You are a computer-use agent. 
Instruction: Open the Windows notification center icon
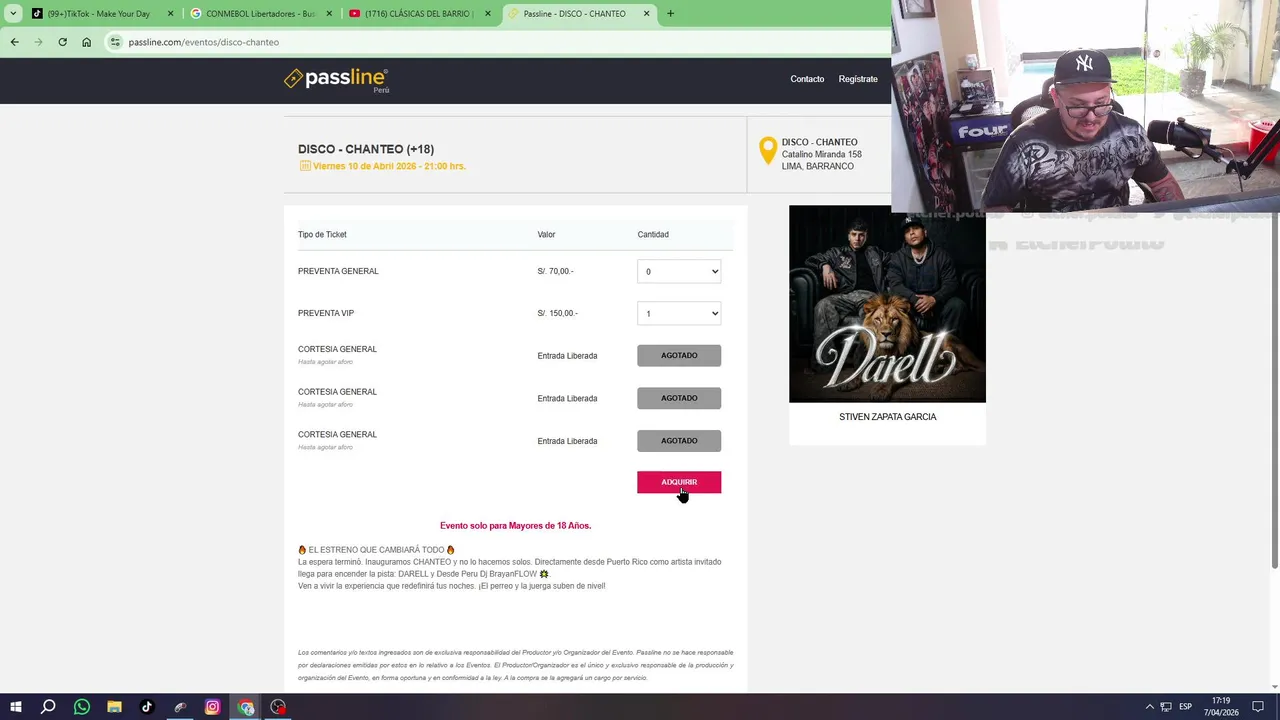(x=1258, y=707)
